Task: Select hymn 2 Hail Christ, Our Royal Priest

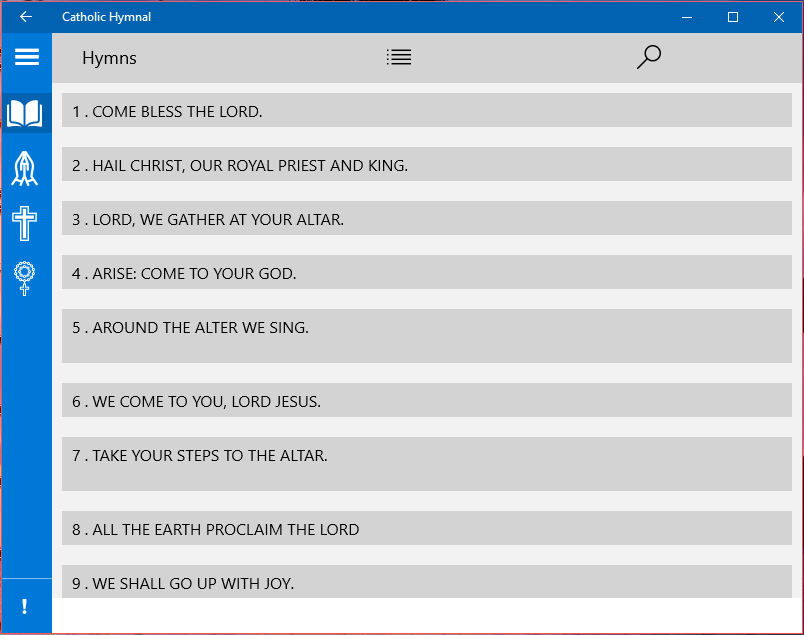Action: (x=427, y=165)
